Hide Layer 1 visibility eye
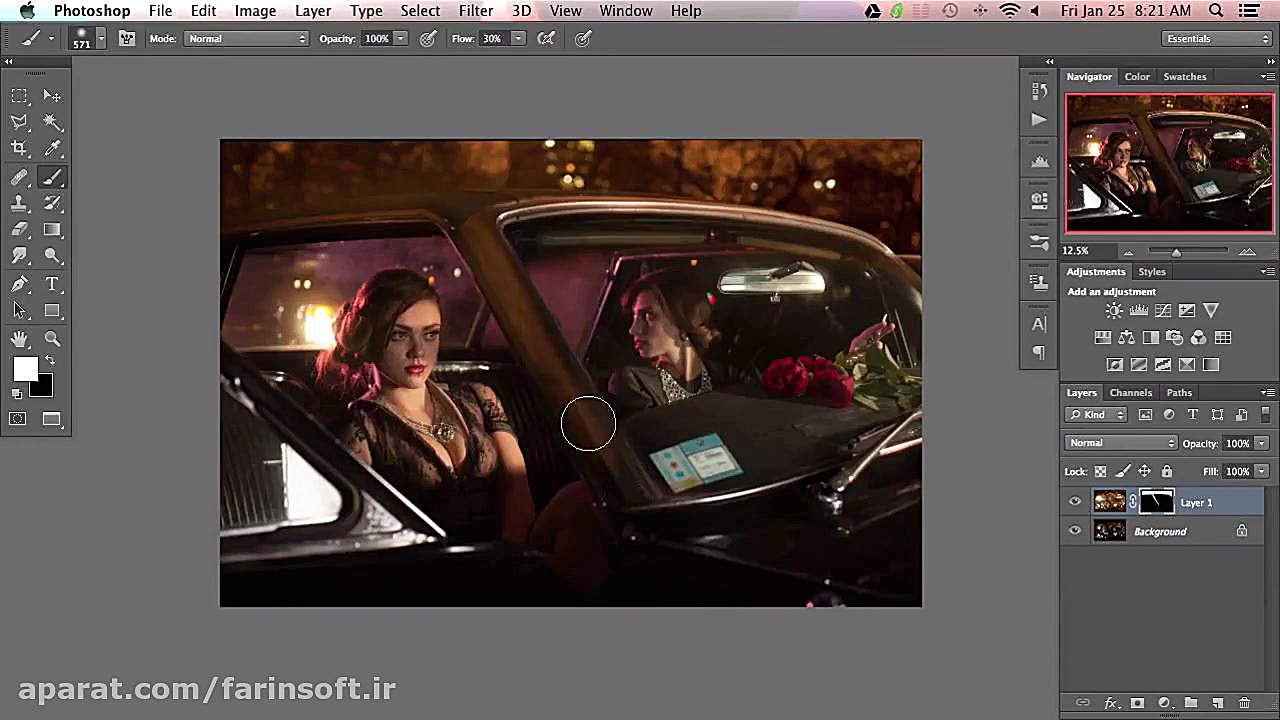The image size is (1280, 720). pos(1075,502)
